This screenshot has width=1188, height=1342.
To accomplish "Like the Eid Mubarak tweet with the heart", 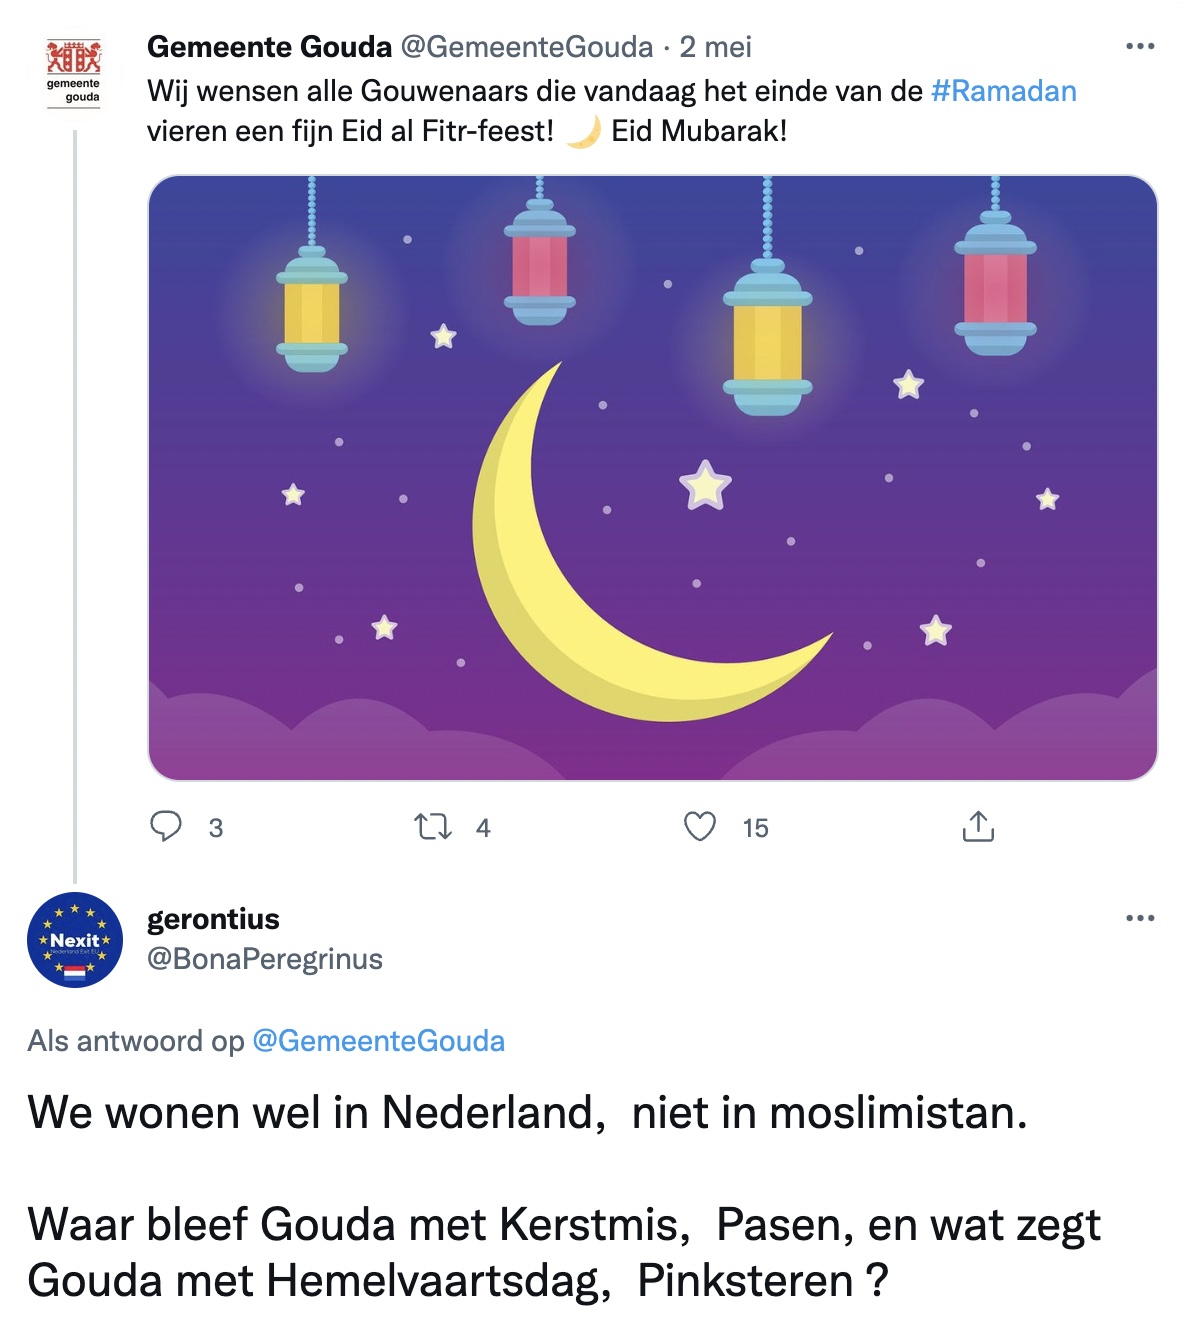I will (700, 827).
